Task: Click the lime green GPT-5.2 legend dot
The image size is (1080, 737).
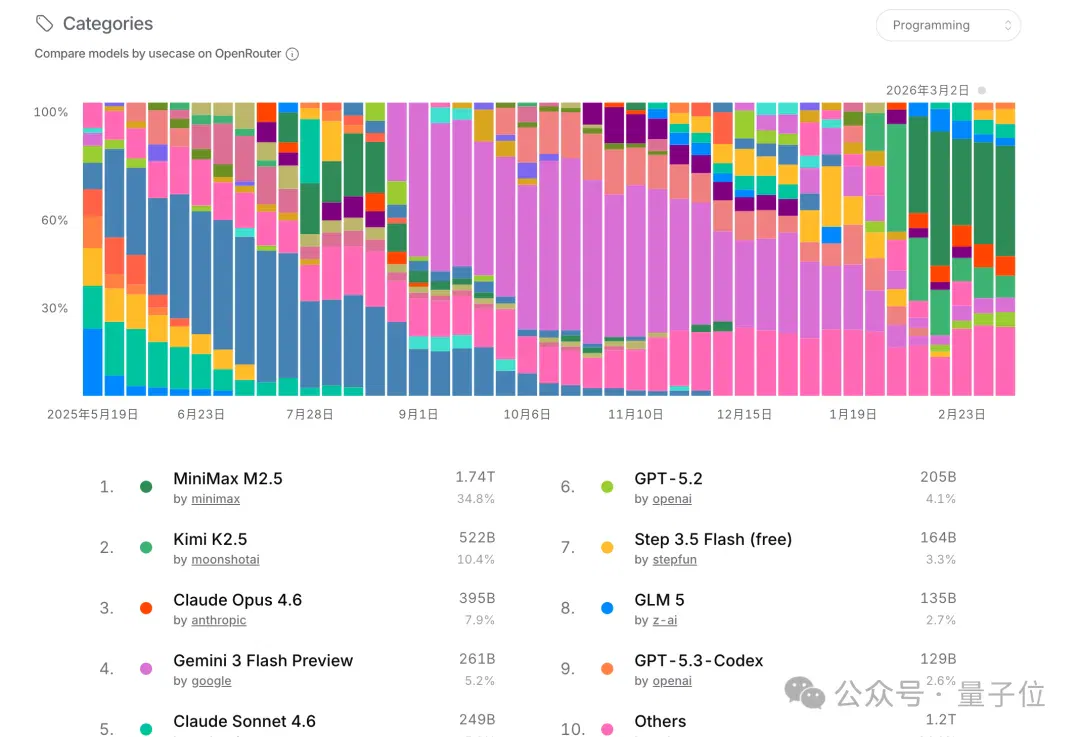Action: click(x=607, y=487)
